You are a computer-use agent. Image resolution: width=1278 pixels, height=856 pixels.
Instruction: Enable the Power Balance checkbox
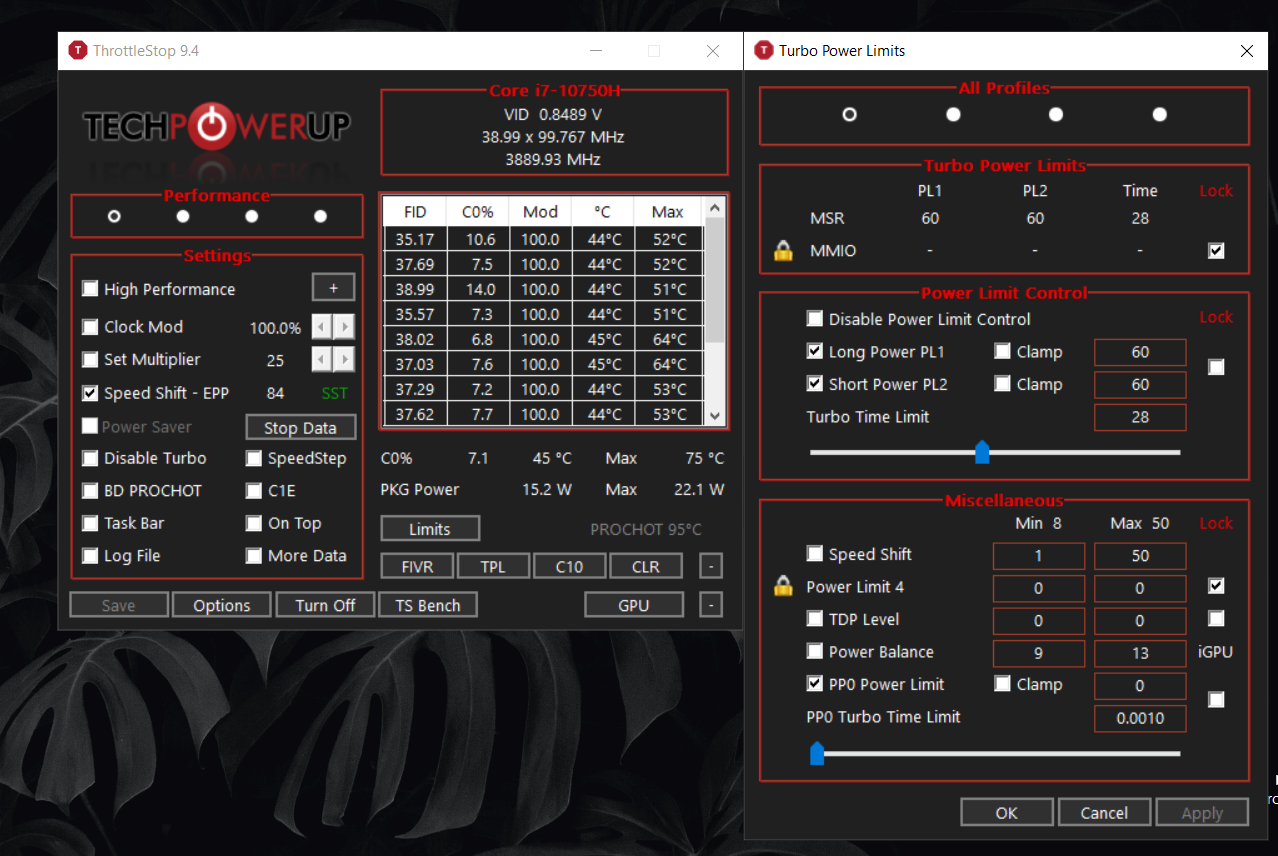click(815, 652)
